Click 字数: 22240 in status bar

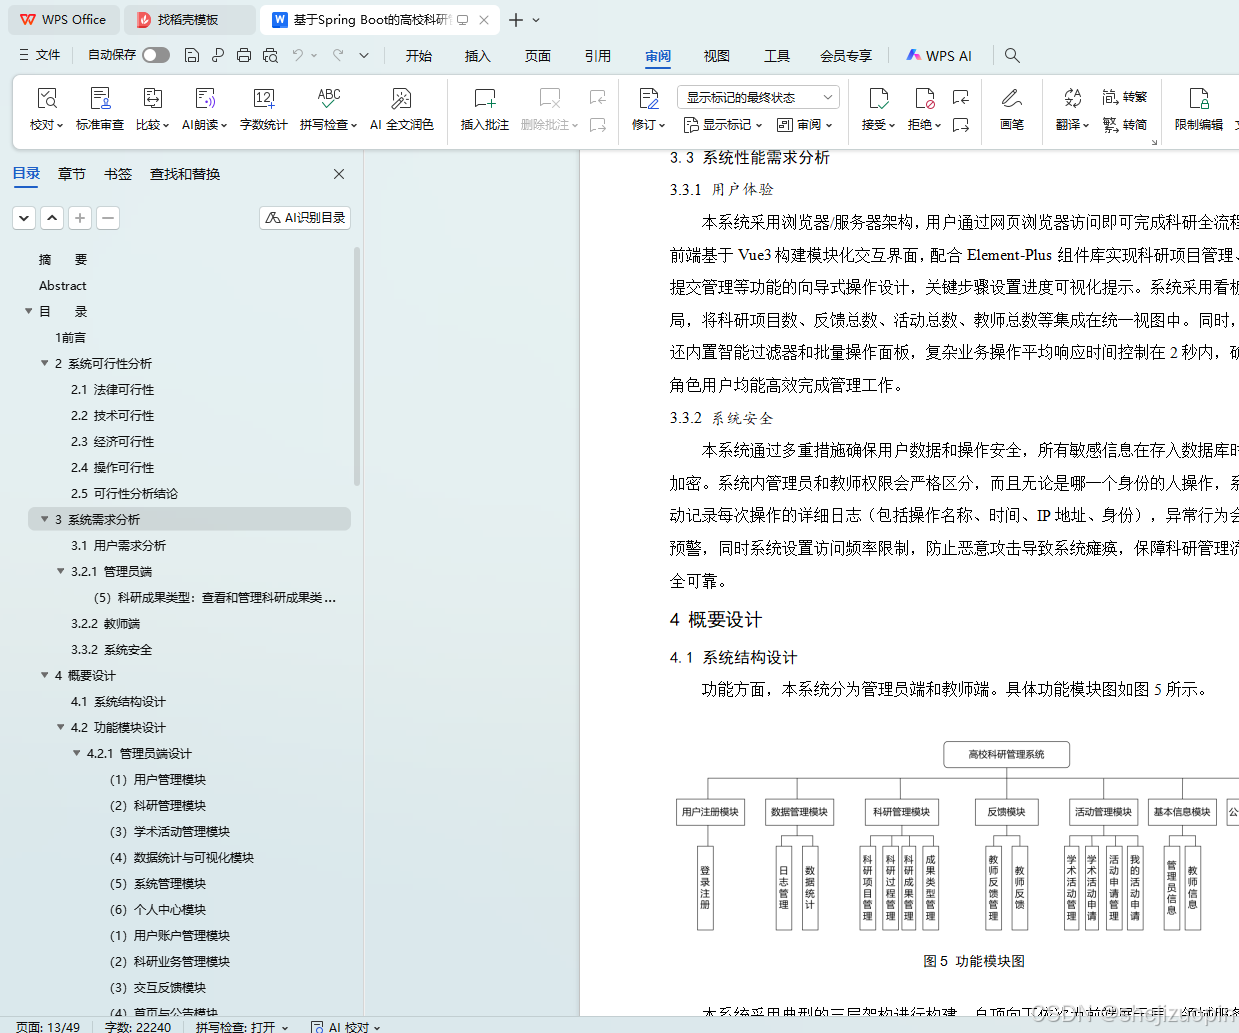(x=137, y=1026)
